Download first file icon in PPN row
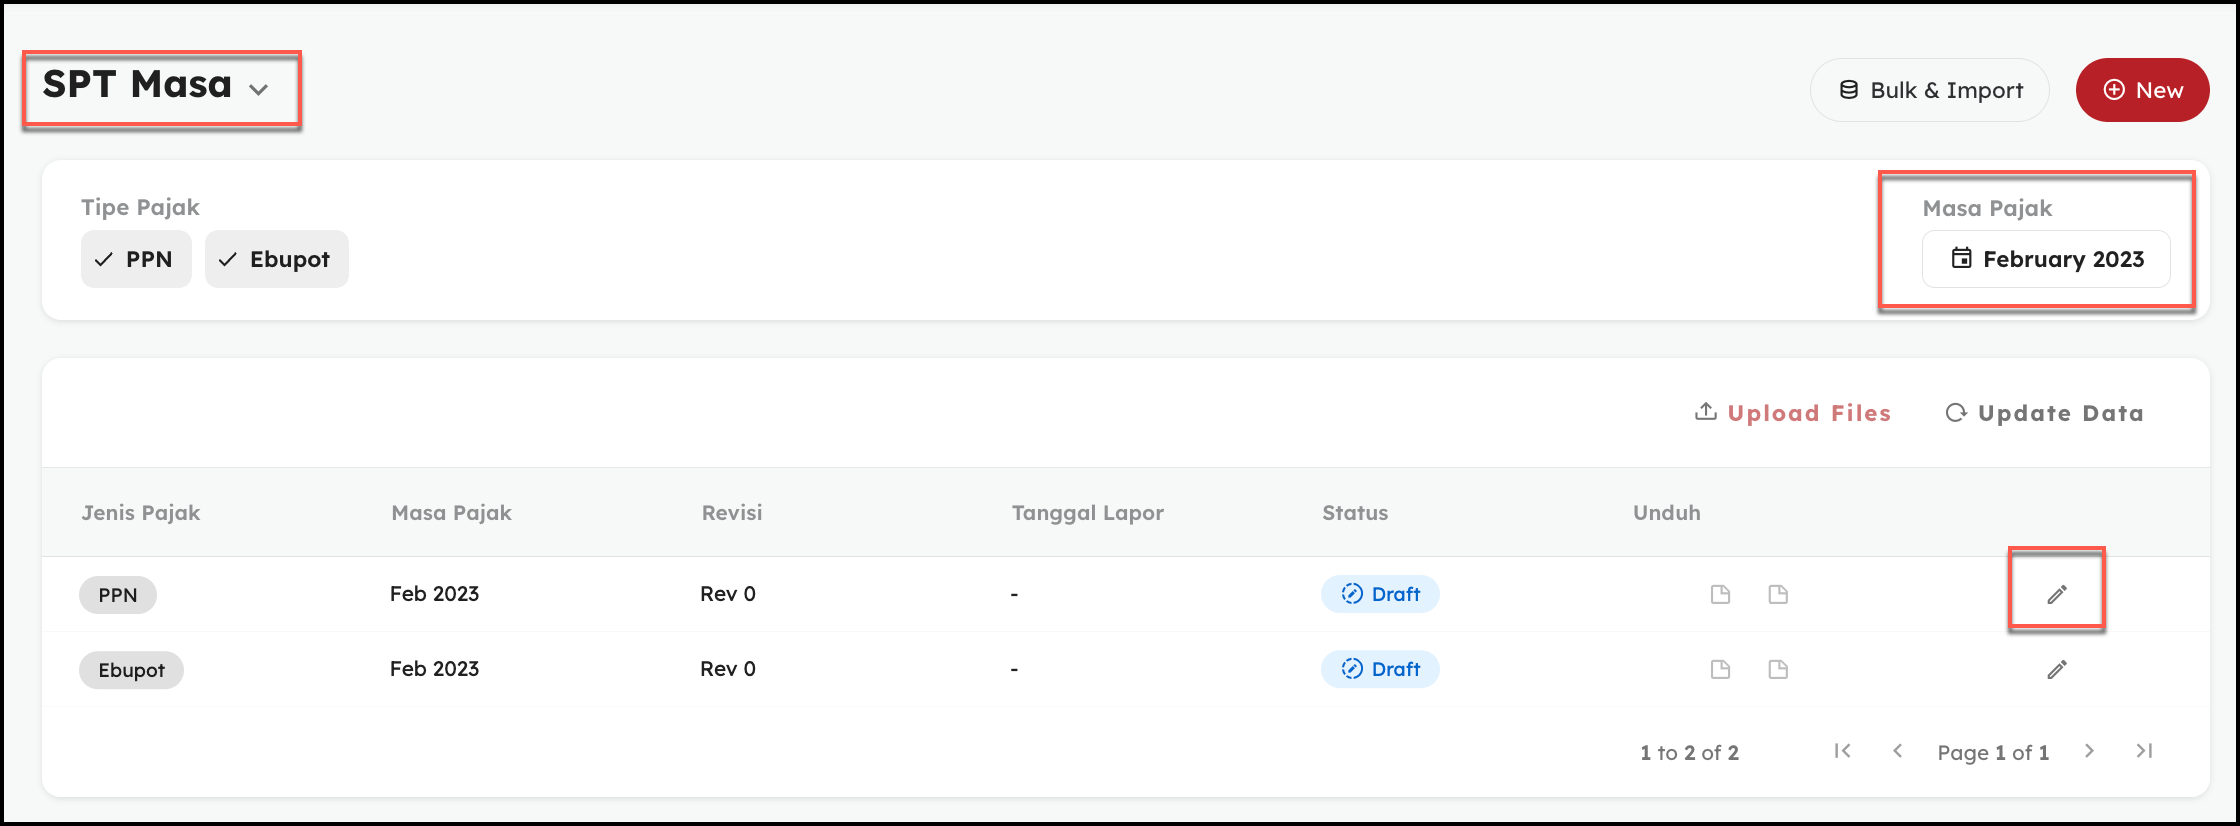The image size is (2240, 826). coord(1720,595)
